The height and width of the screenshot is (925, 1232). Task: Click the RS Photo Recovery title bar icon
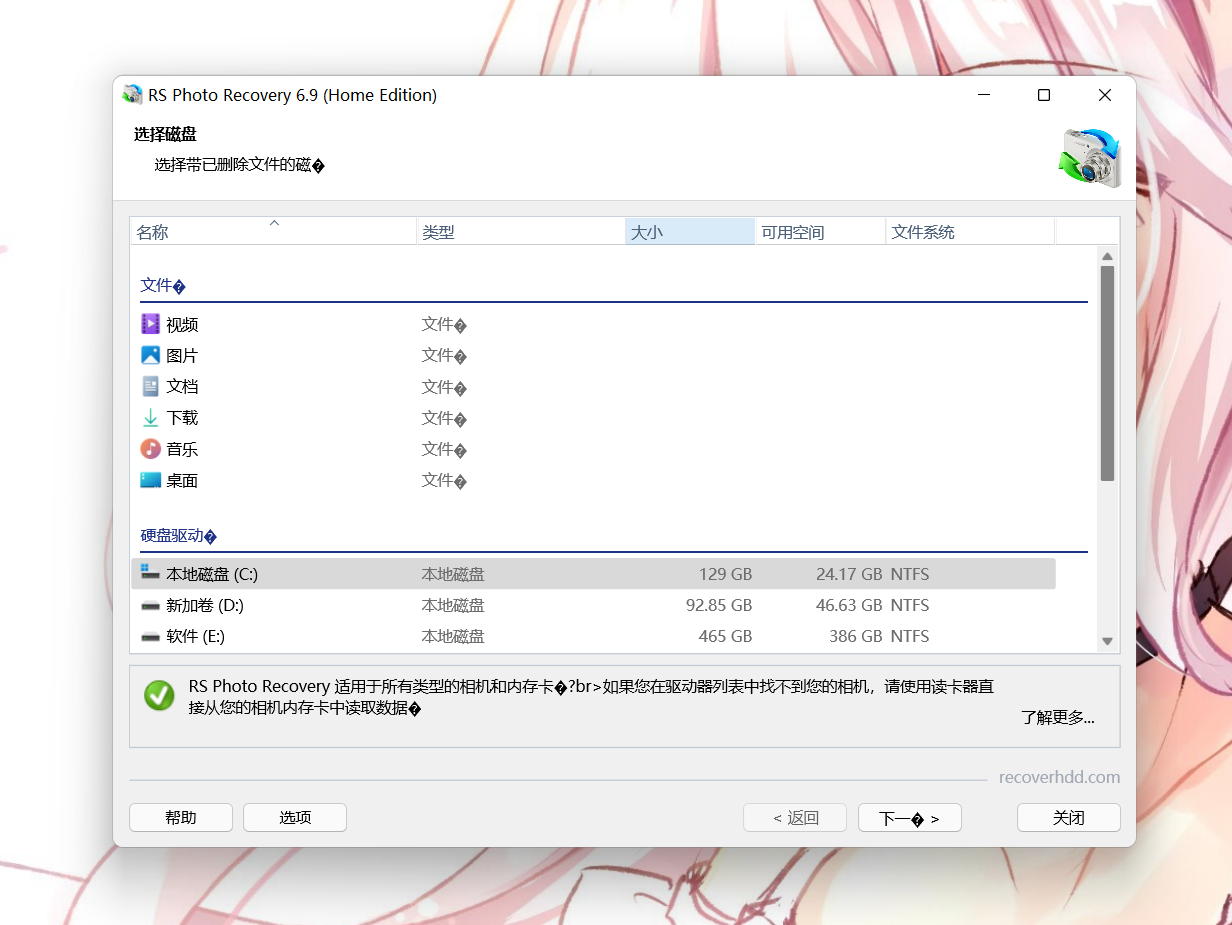coord(132,95)
